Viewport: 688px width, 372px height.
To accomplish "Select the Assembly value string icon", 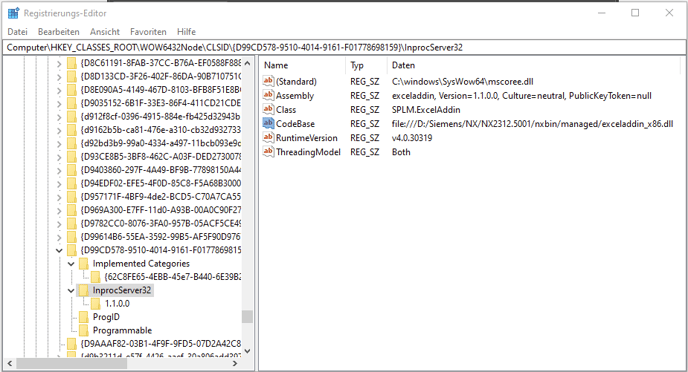I will (268, 95).
